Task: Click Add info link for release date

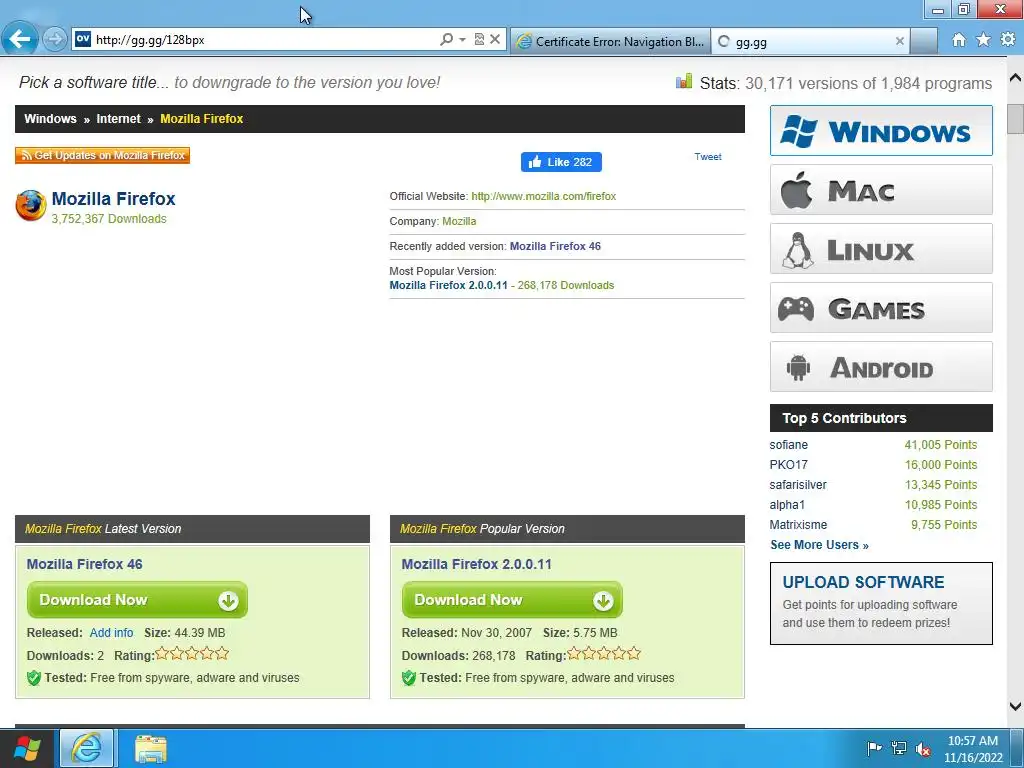Action: [111, 633]
